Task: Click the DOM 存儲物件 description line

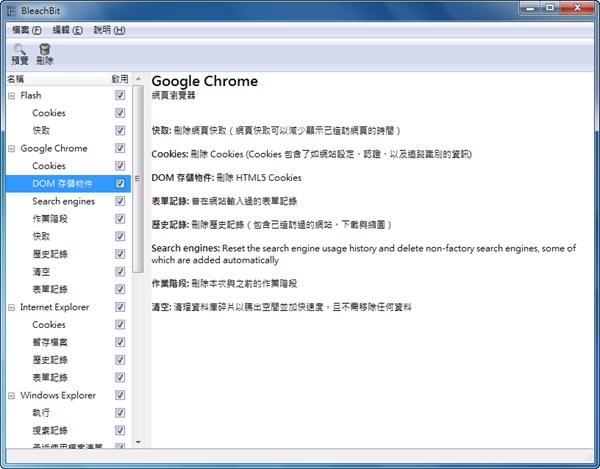Action: click(x=226, y=178)
